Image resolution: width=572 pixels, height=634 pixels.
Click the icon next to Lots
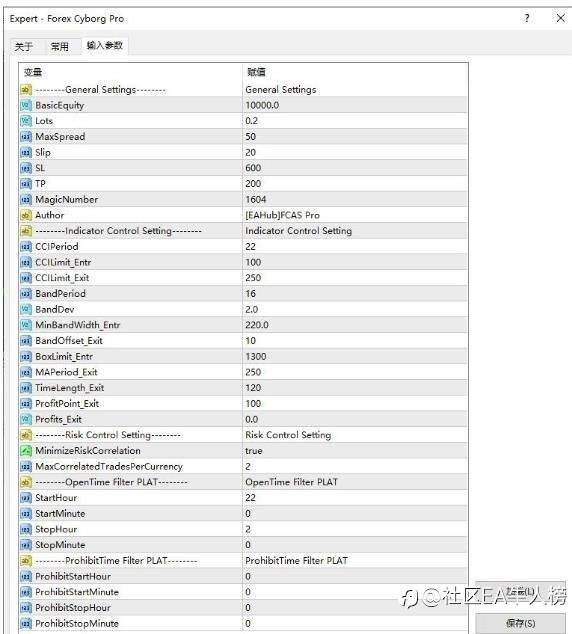[x=26, y=121]
